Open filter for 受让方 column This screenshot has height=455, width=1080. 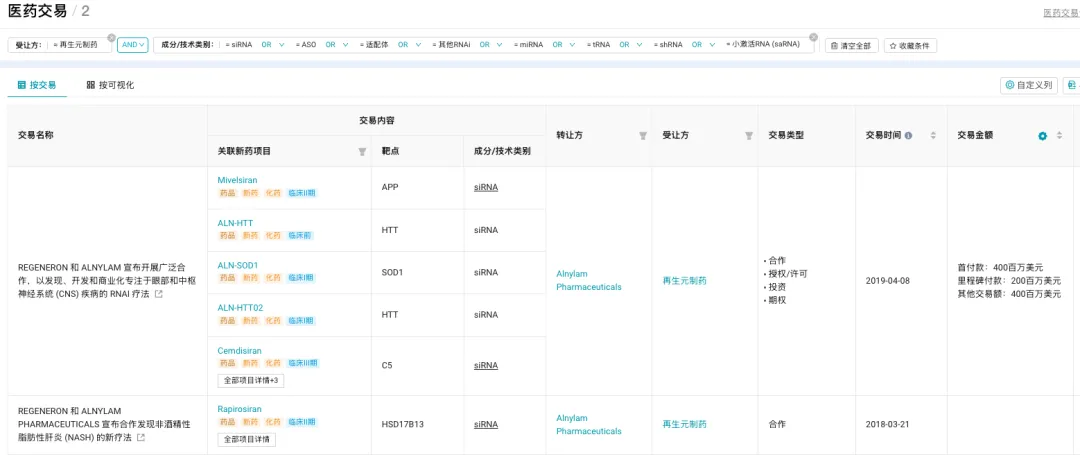[748, 136]
